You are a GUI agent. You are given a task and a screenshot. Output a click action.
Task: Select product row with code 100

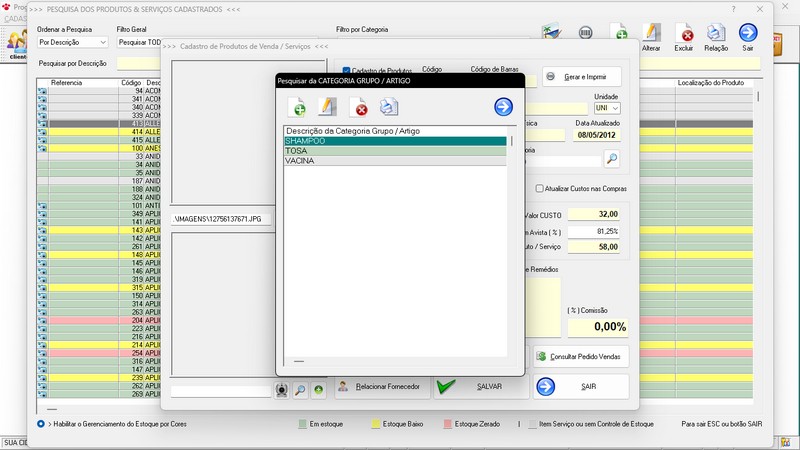(x=98, y=148)
